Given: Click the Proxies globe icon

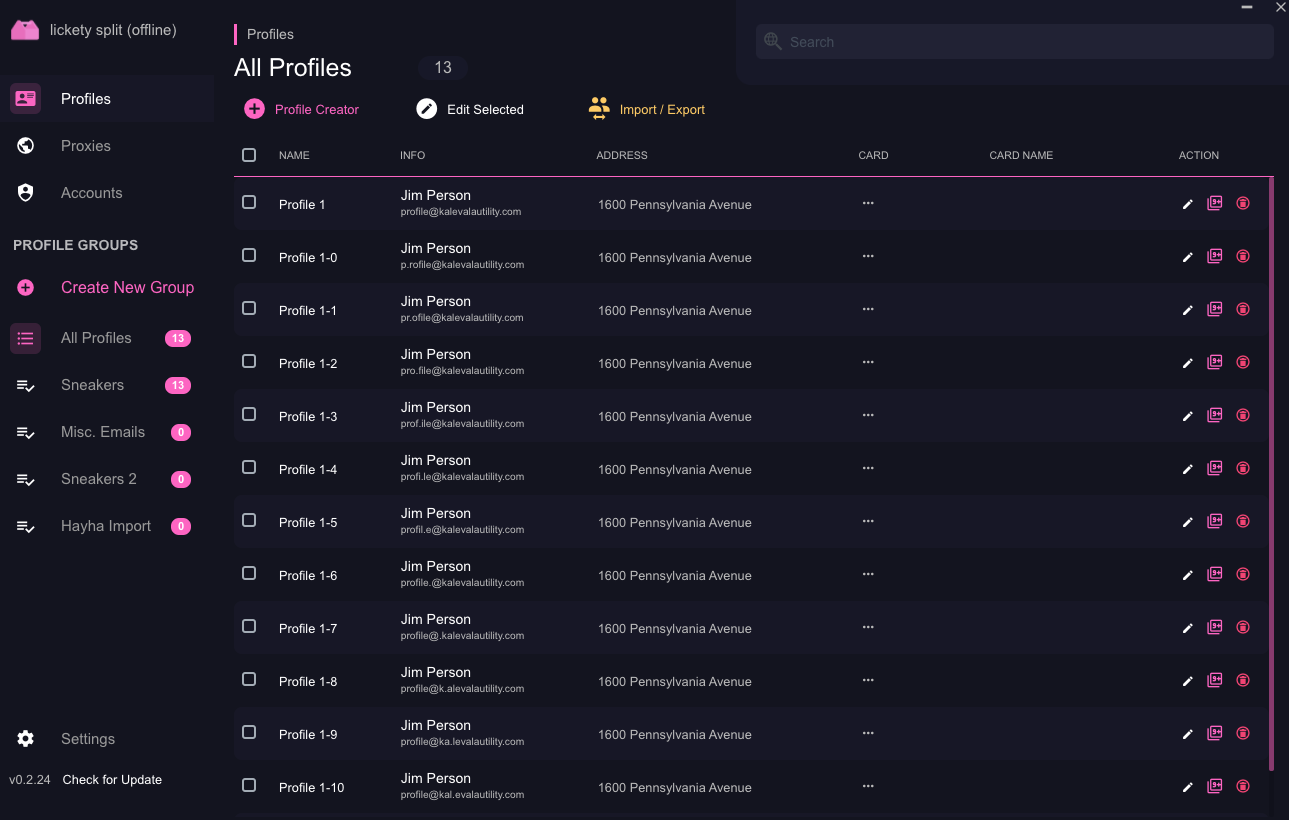Looking at the screenshot, I should (26, 146).
